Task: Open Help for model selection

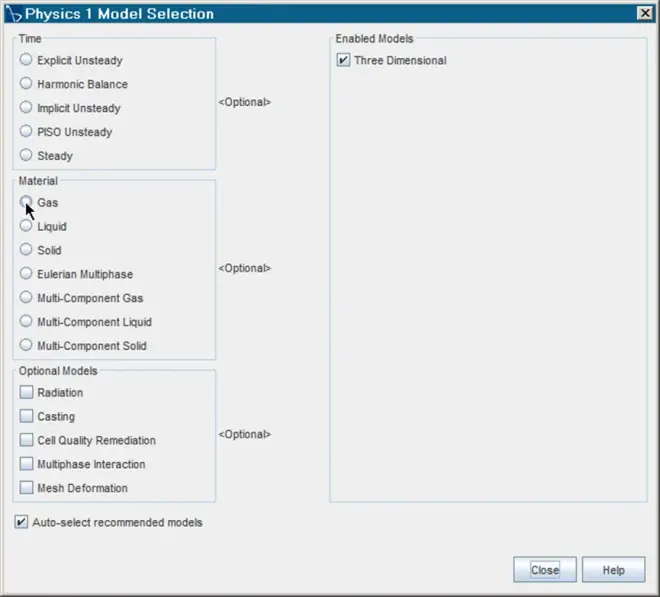Action: coord(613,570)
